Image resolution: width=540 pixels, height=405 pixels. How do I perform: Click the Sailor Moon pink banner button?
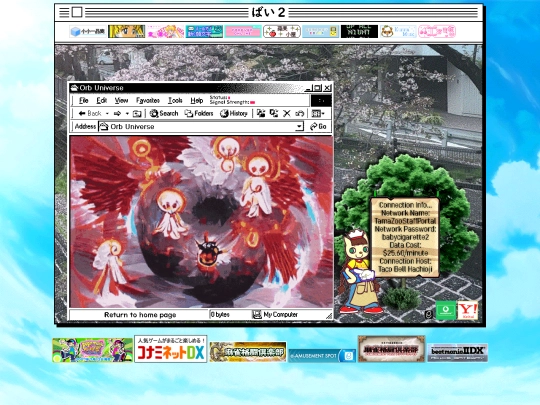(166, 31)
